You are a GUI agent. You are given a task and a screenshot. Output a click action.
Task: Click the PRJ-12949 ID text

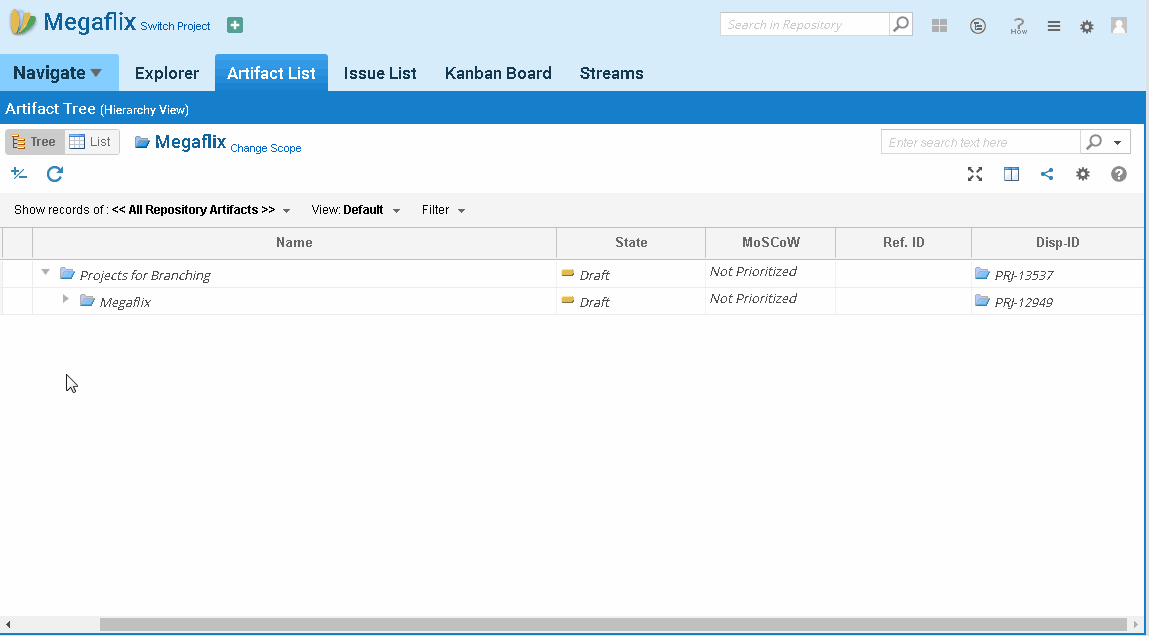pyautogui.click(x=1024, y=302)
